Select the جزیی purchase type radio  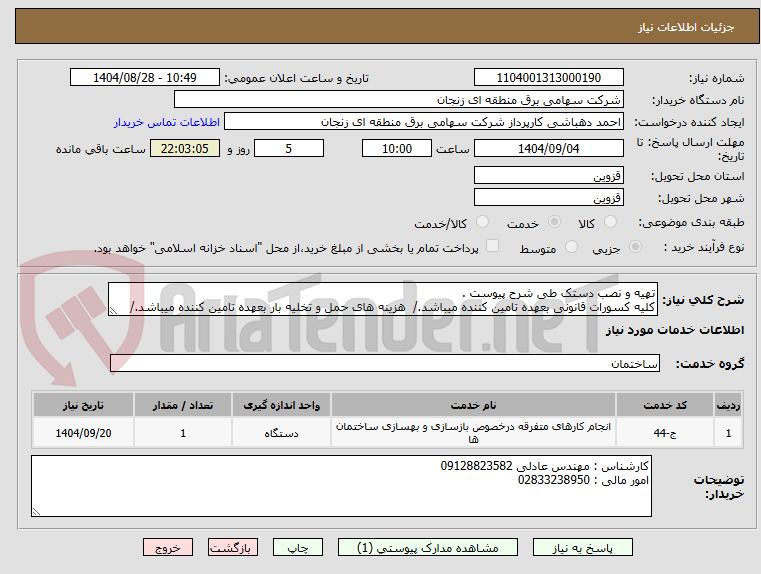pyautogui.click(x=635, y=247)
